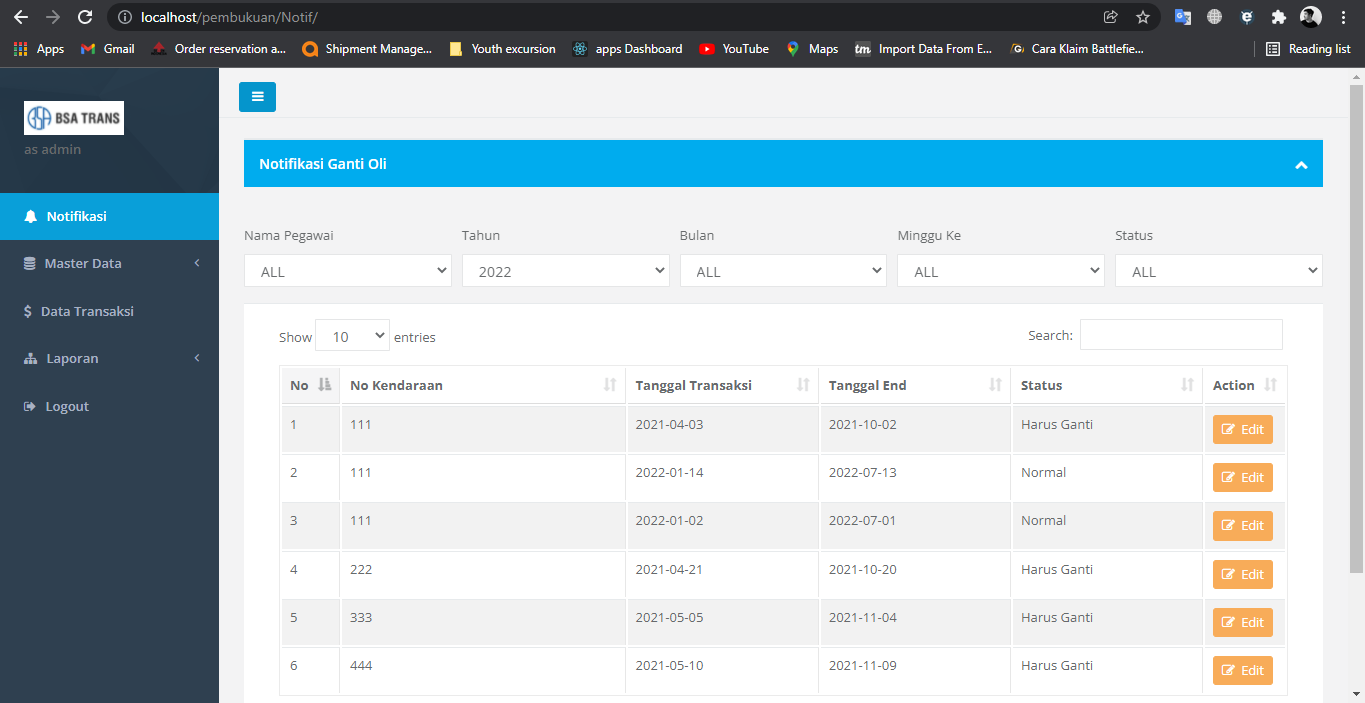Sort table by No column
1365x703 pixels.
pyautogui.click(x=310, y=385)
